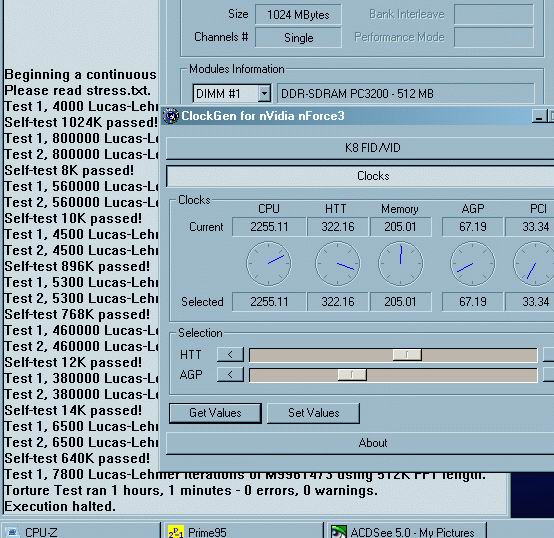
Task: Click the Bank Interleave field in CPU-Z
Action: pos(493,14)
